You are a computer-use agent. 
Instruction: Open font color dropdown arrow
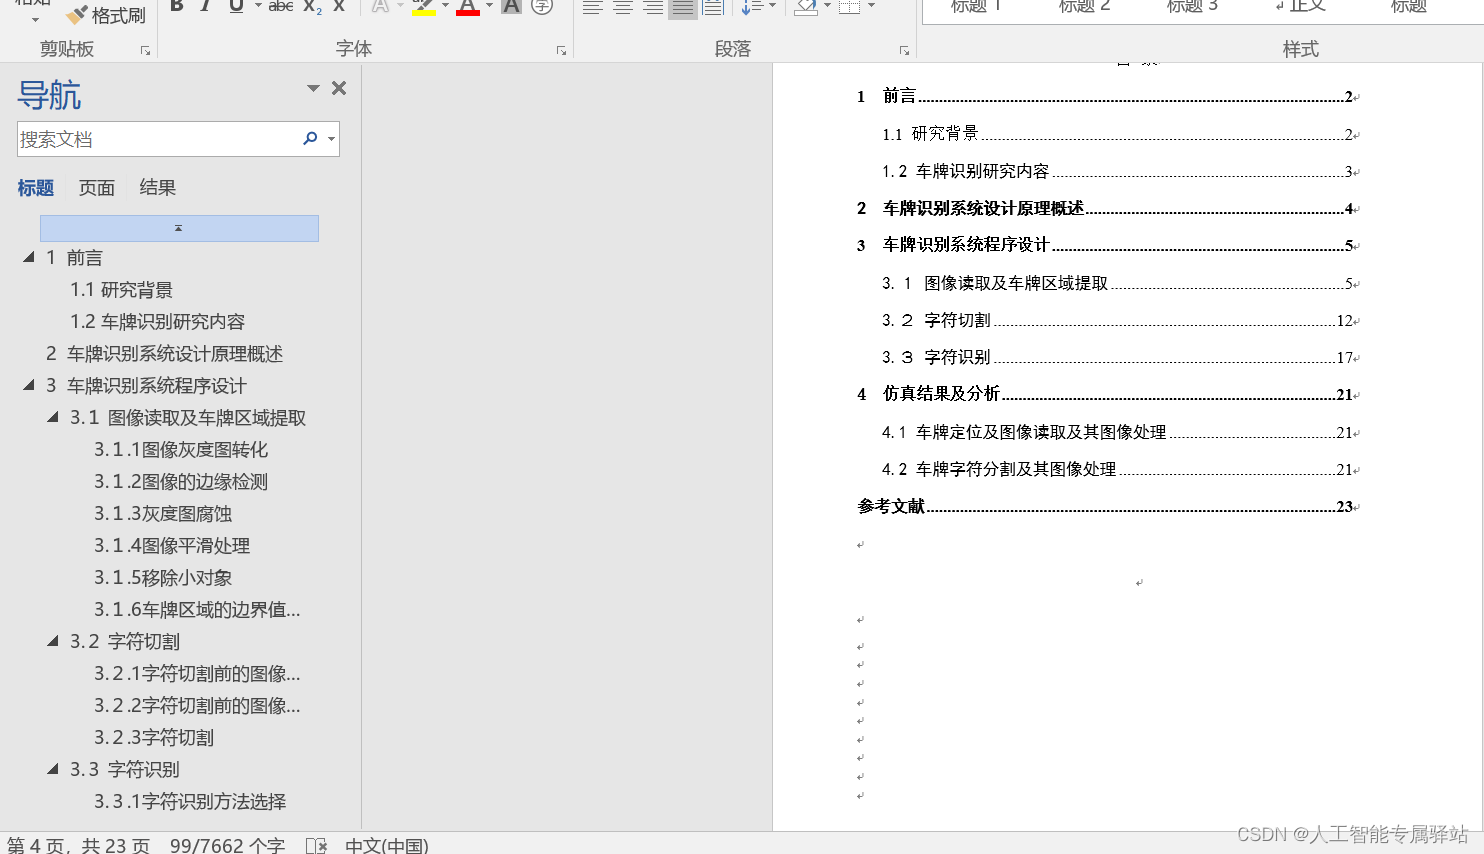coord(489,6)
